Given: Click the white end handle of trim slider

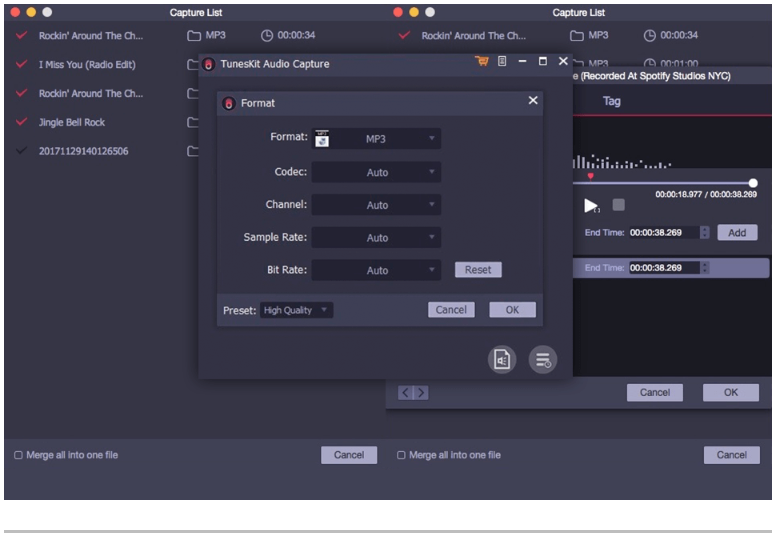Looking at the screenshot, I should [x=753, y=183].
